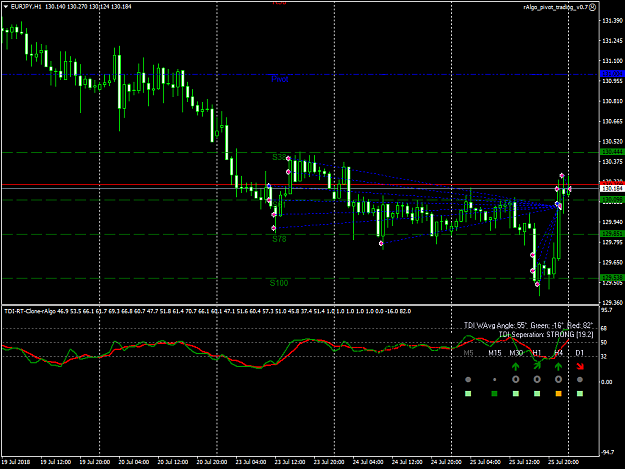Viewport: 625px width, 469px height.
Task: Click the 129.360 price axis label
Action: 612,303
